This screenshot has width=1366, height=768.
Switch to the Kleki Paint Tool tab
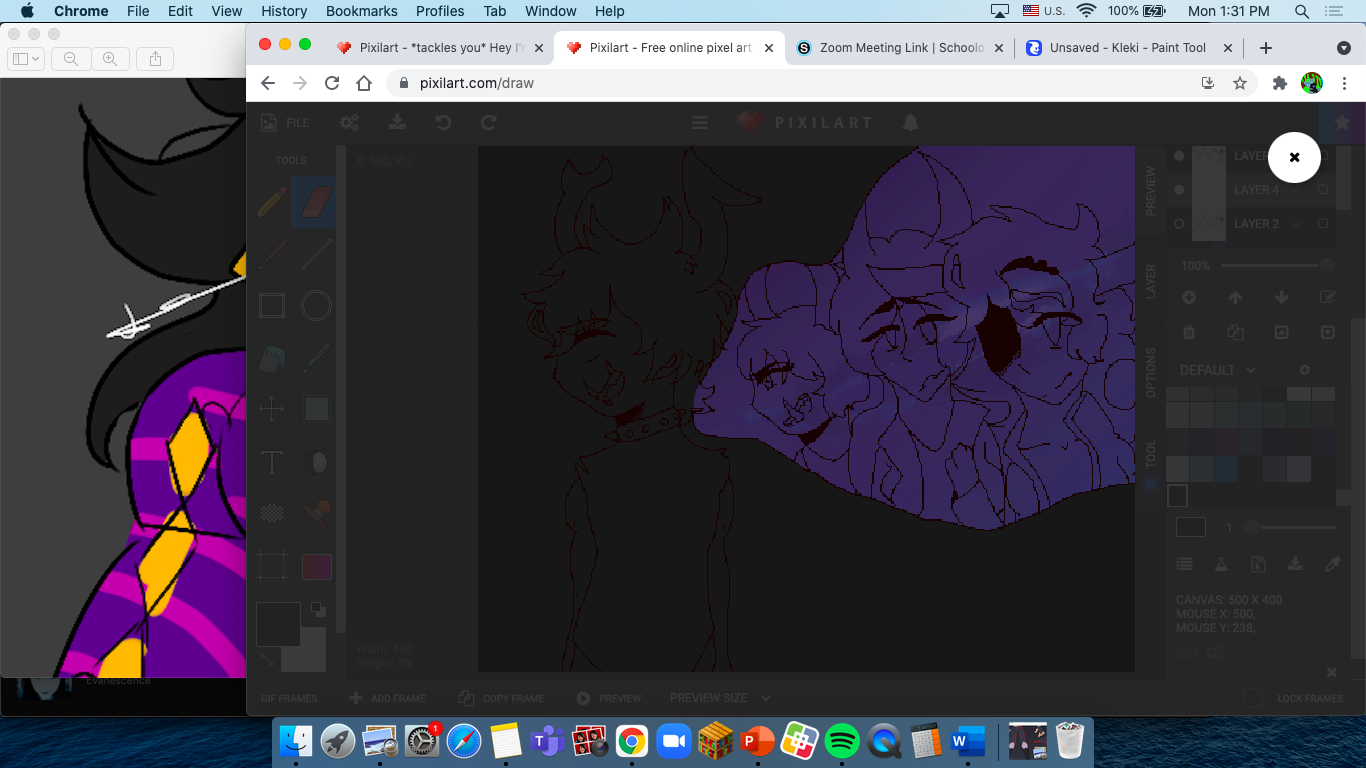1128,46
